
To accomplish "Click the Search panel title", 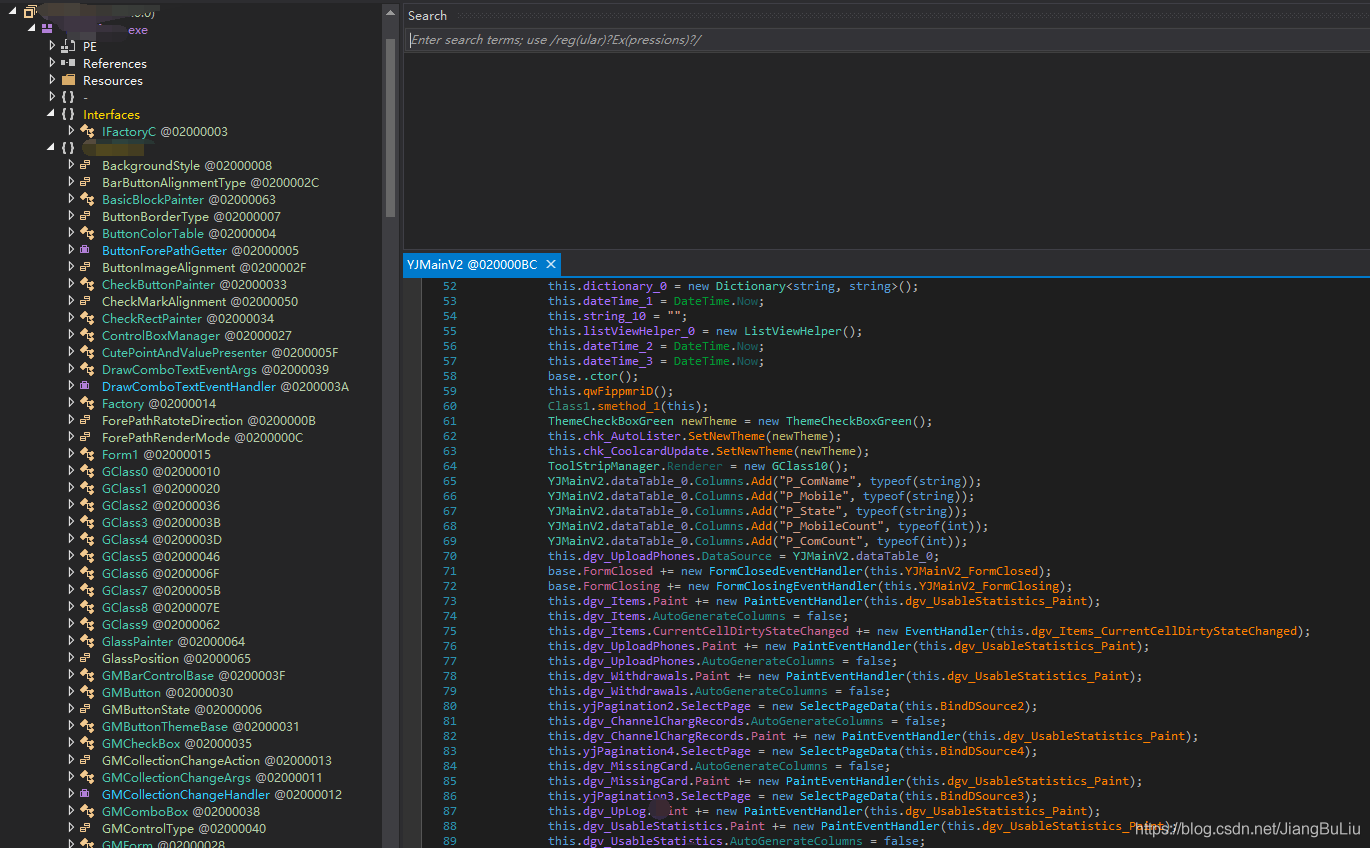I will point(427,15).
